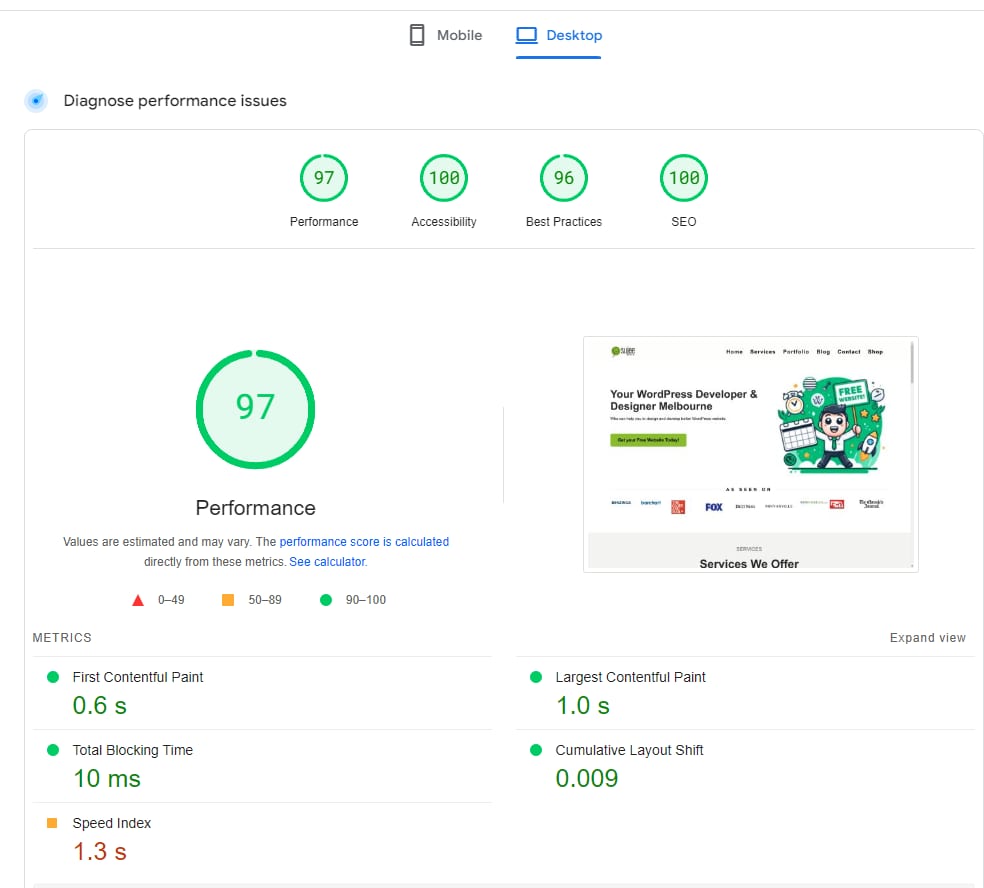
Task: Click the 50–89 legend text
Action: point(265,600)
